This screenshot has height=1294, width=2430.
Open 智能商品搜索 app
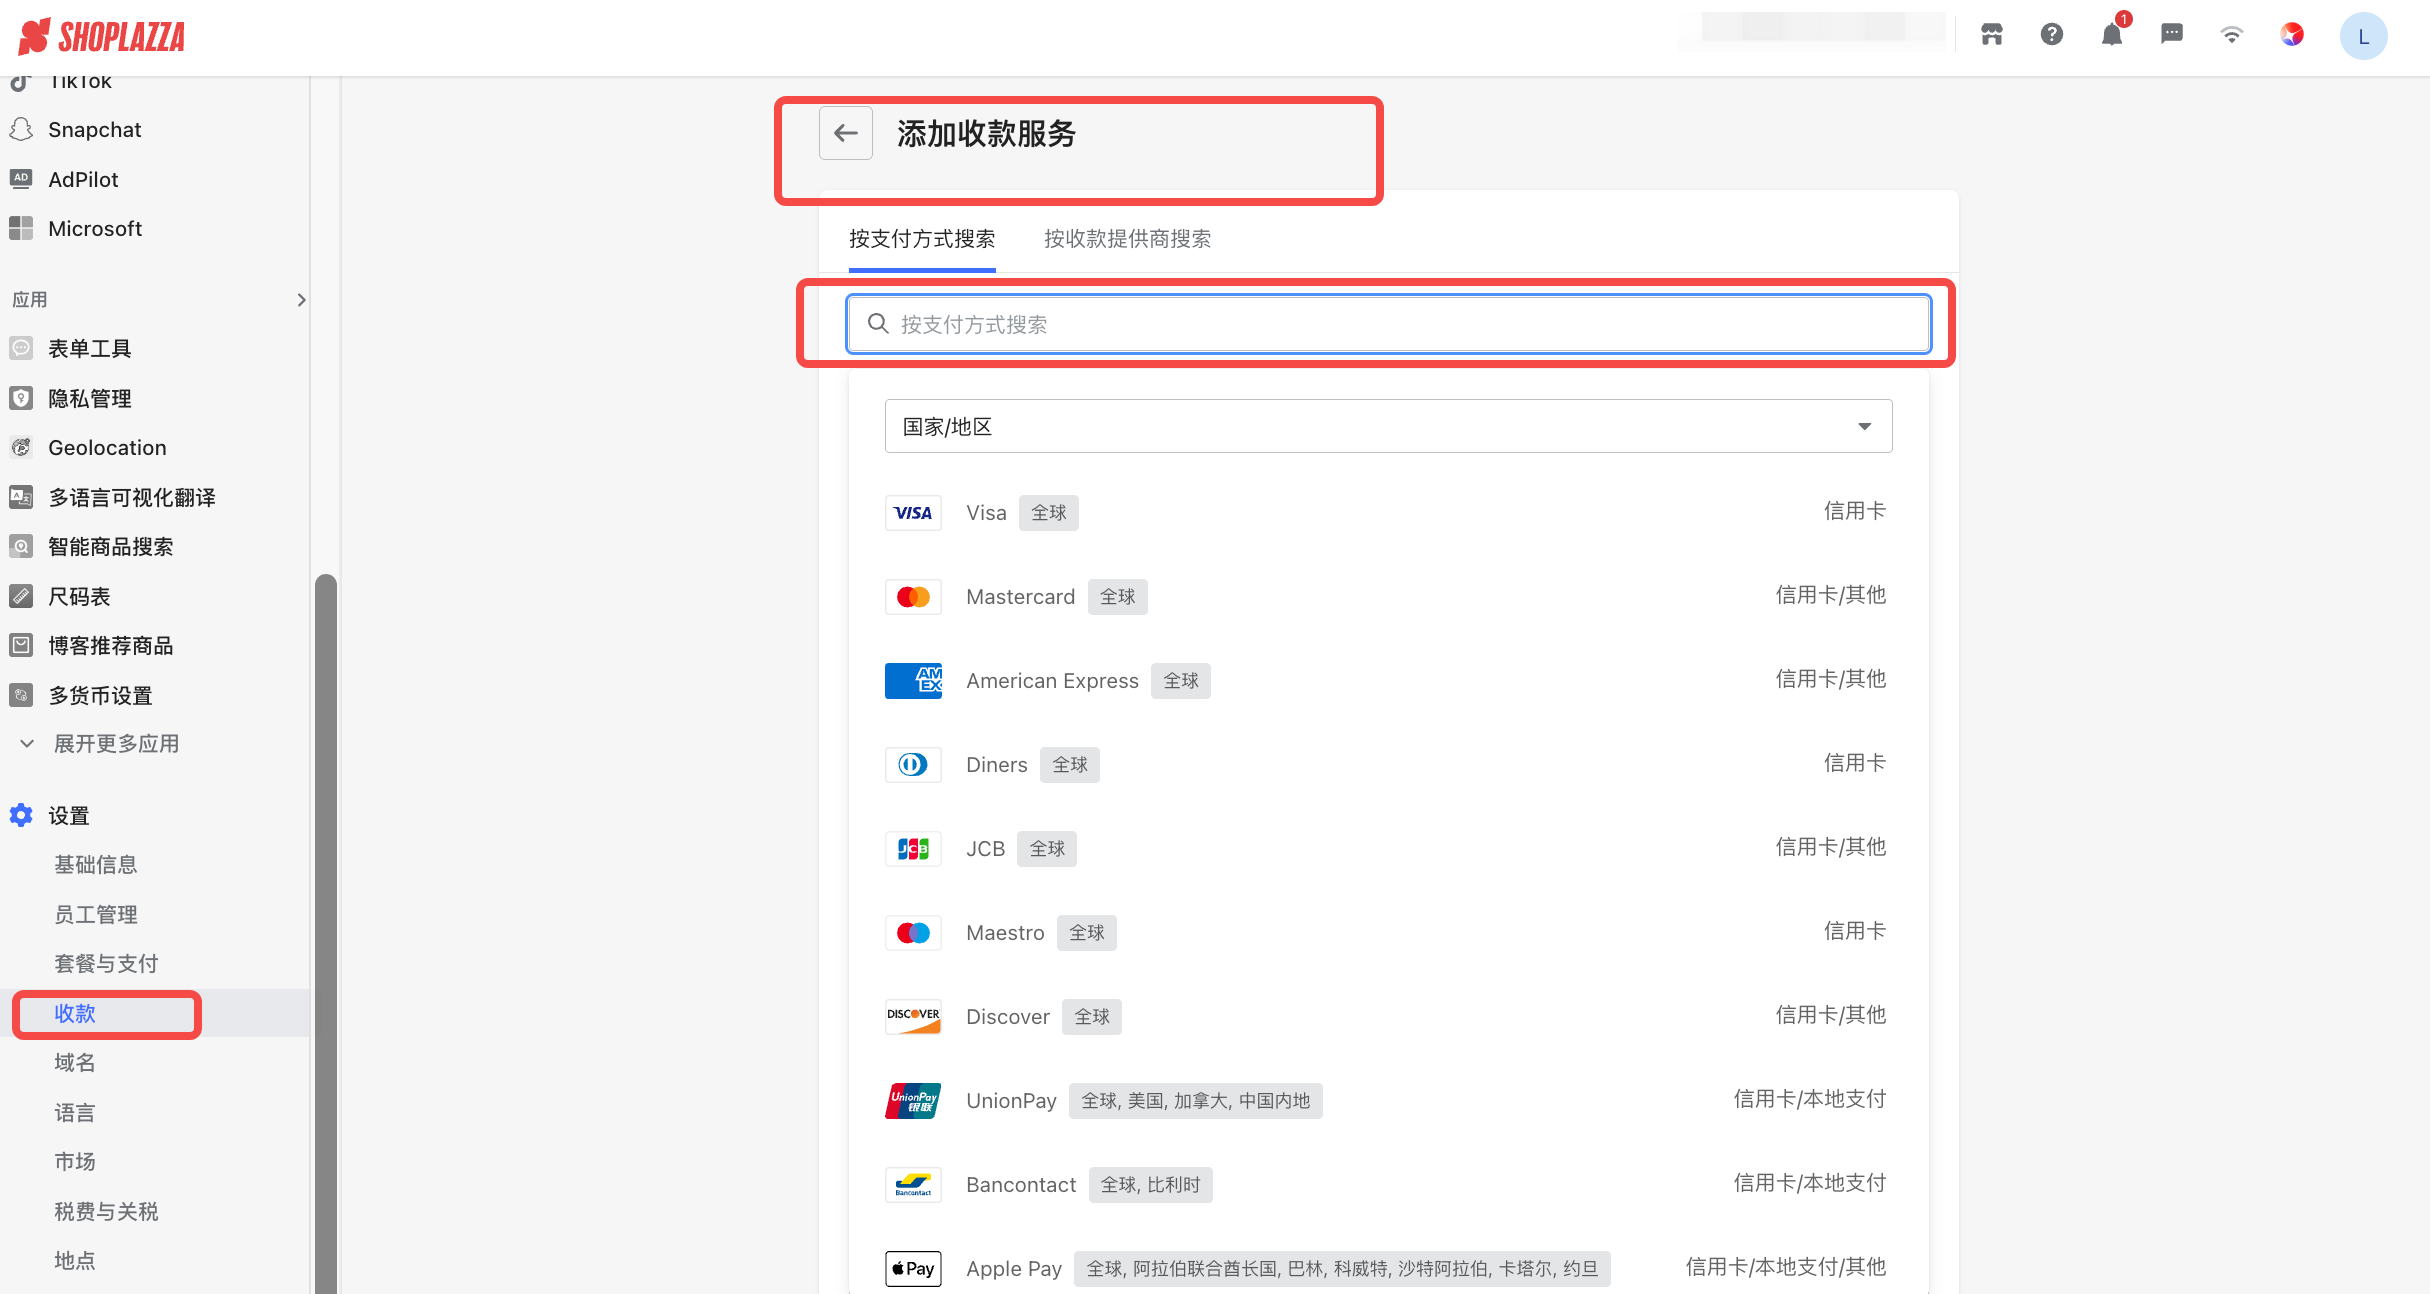click(x=110, y=547)
